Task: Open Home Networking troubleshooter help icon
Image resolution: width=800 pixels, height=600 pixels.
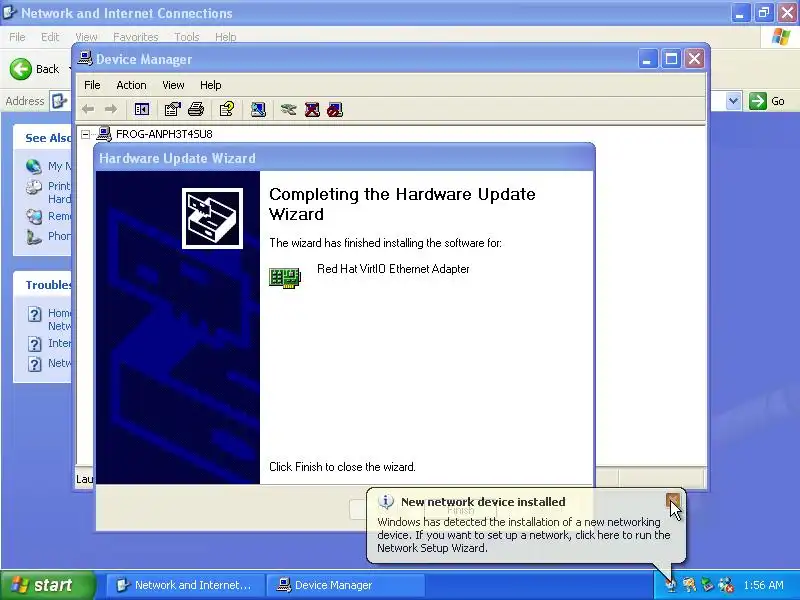Action: coord(34,314)
